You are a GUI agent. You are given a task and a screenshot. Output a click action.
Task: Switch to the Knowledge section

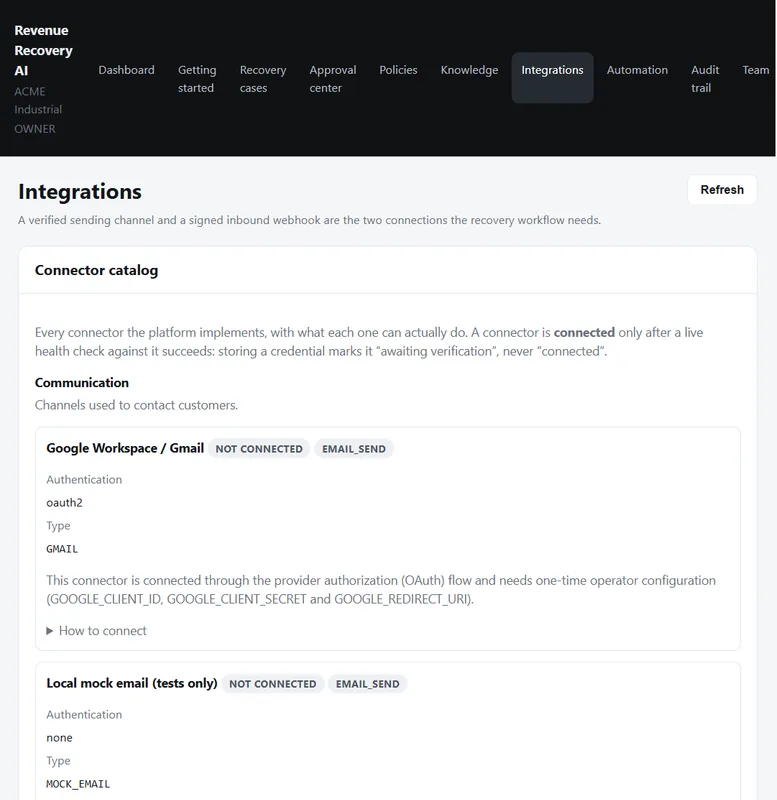coord(469,70)
